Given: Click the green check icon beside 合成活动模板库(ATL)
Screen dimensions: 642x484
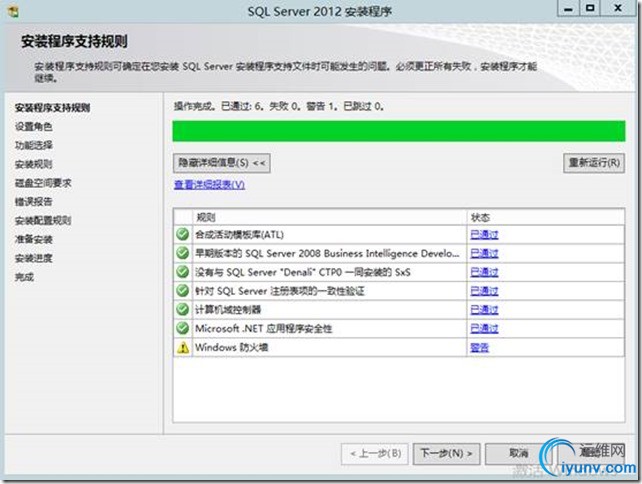Looking at the screenshot, I should (183, 234).
